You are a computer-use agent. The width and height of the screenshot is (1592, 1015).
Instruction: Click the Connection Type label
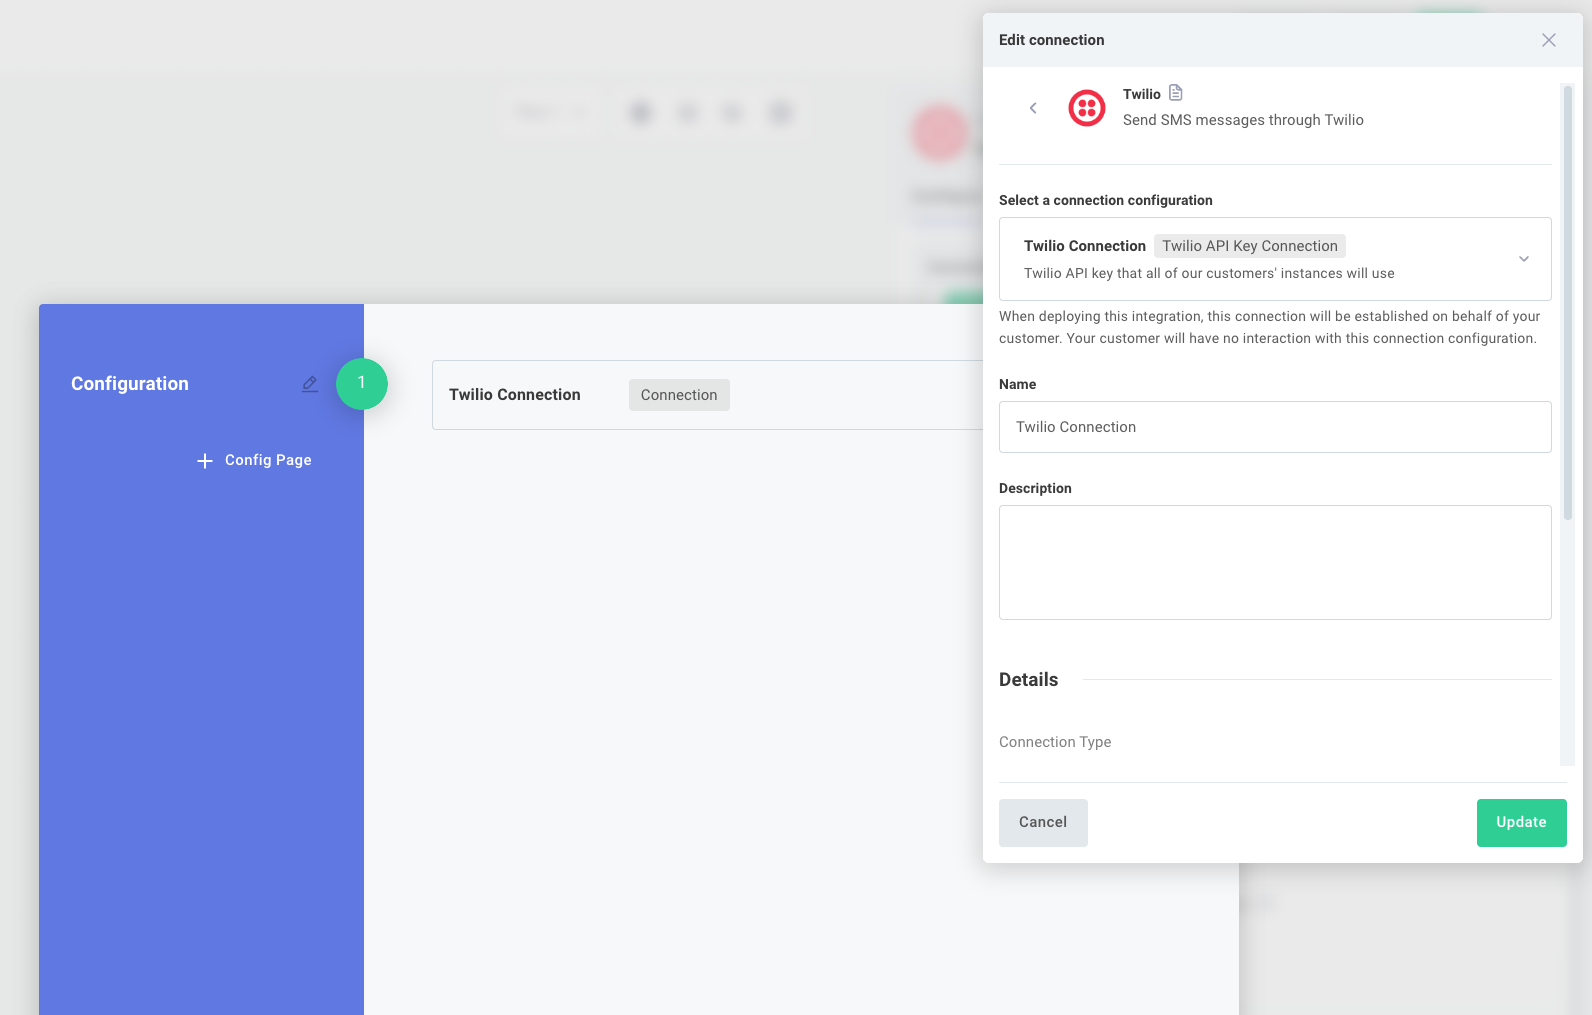pyautogui.click(x=1055, y=742)
